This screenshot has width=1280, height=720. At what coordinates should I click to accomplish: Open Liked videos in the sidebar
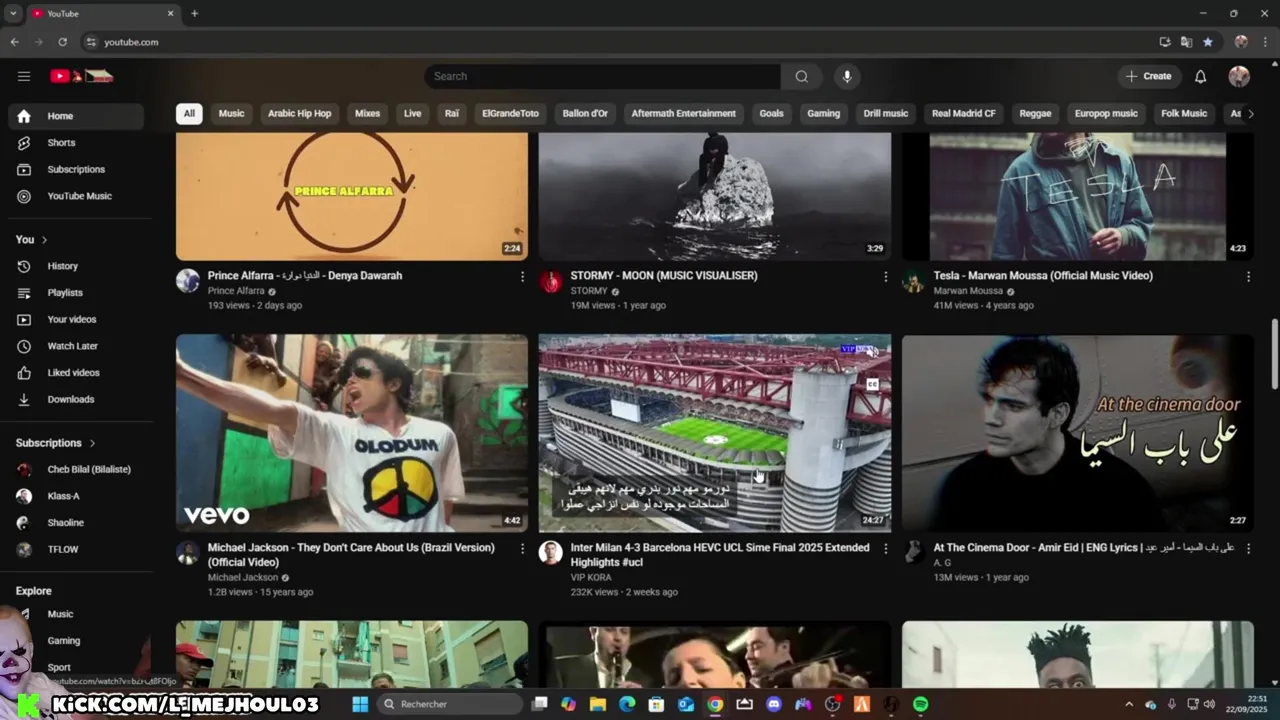coord(76,373)
